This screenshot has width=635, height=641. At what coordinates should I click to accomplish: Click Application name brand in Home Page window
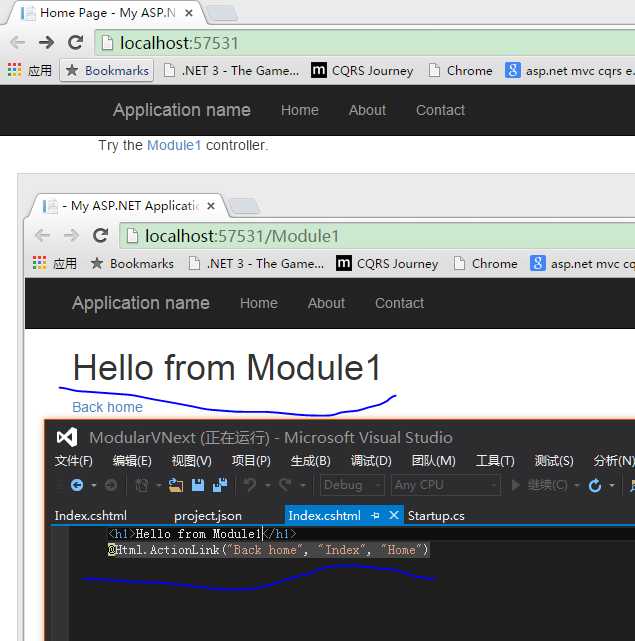[182, 110]
